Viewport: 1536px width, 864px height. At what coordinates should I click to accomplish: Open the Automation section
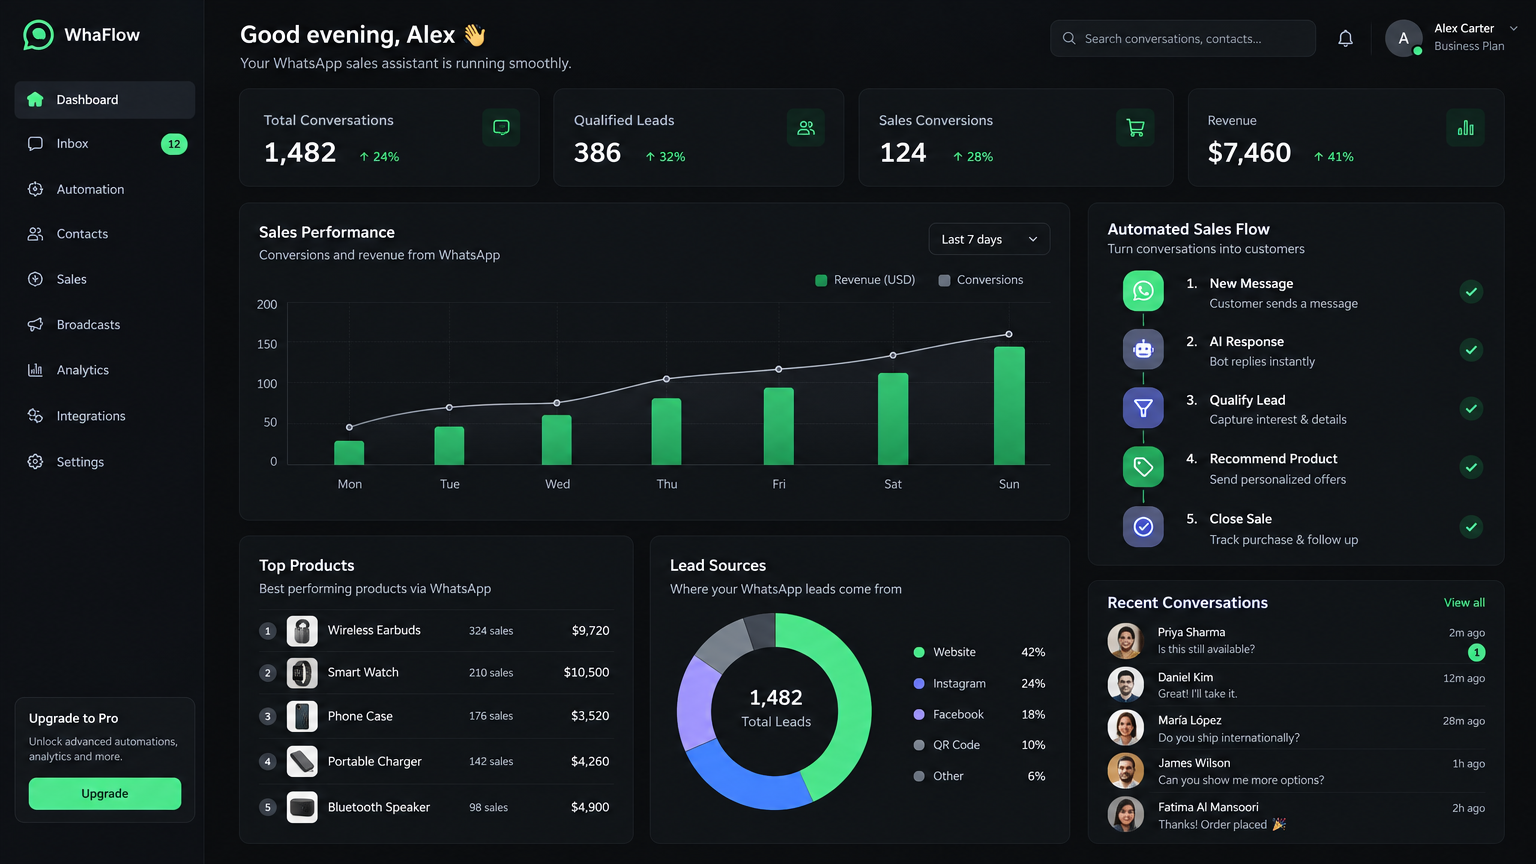point(105,189)
